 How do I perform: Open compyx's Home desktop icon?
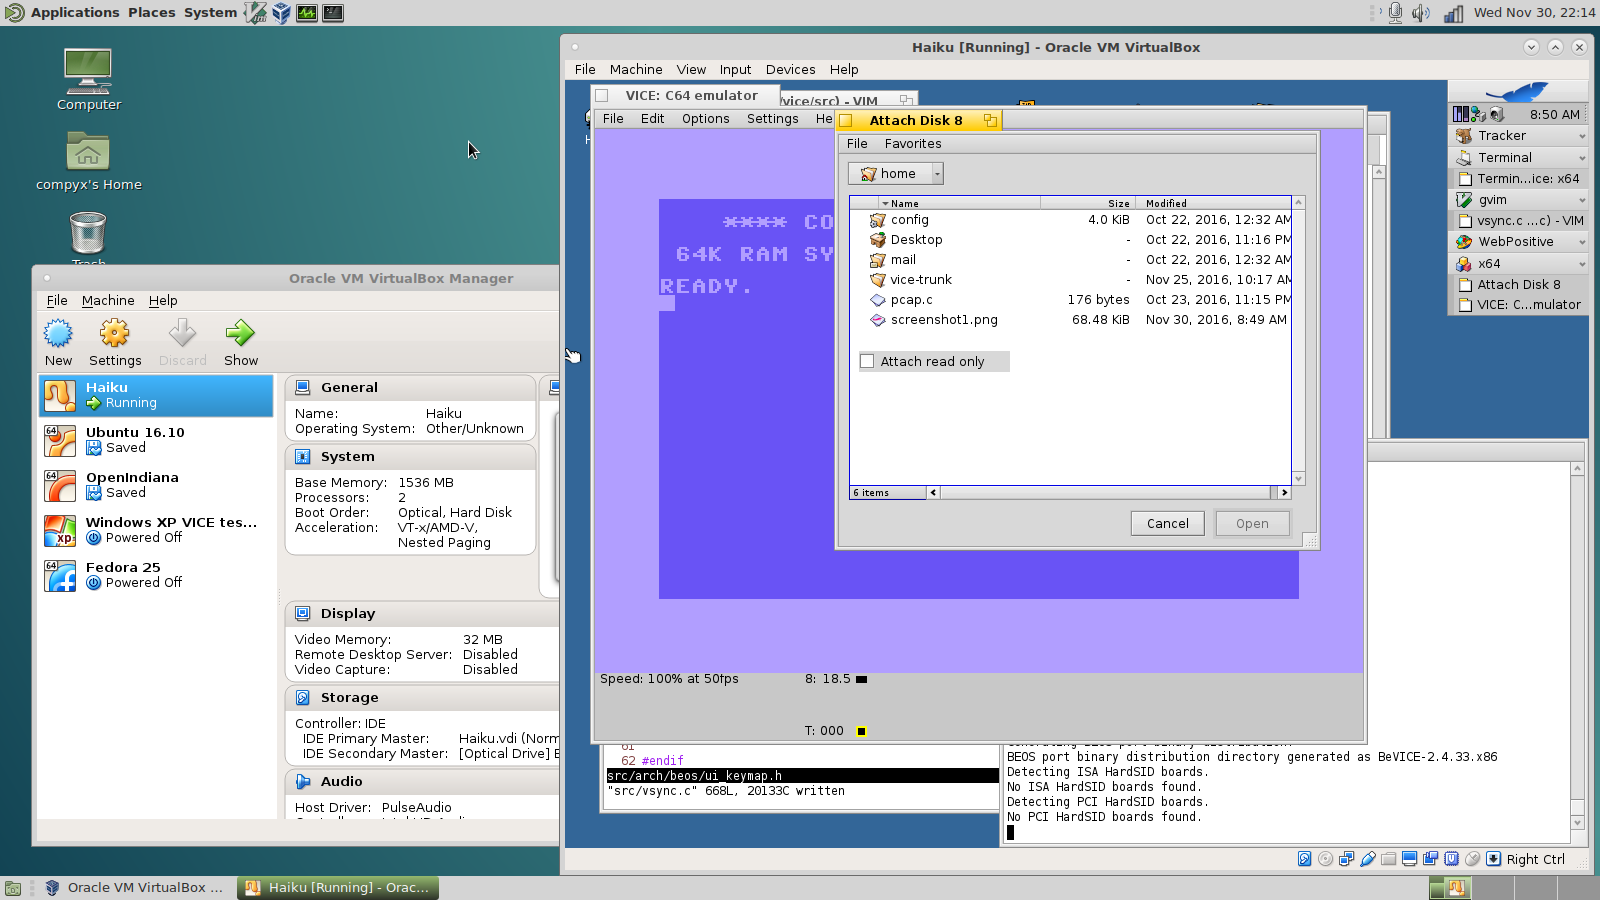point(88,161)
